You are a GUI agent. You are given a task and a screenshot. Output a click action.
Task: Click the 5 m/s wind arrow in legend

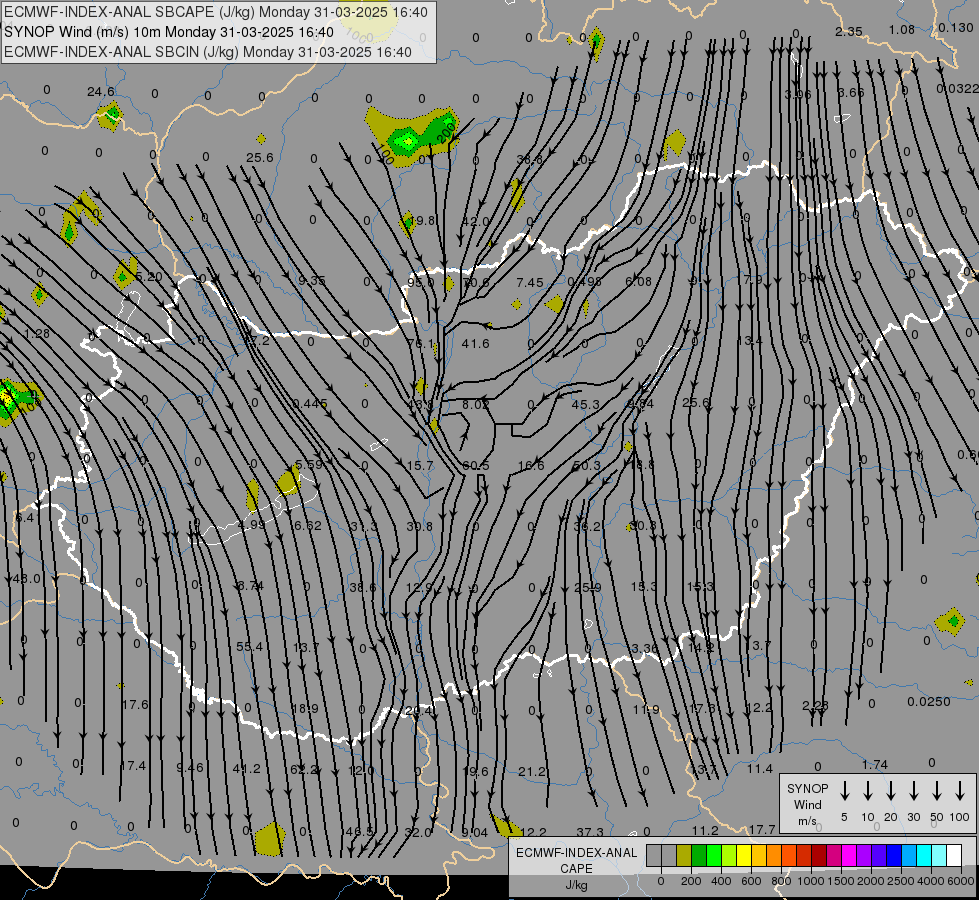point(844,790)
